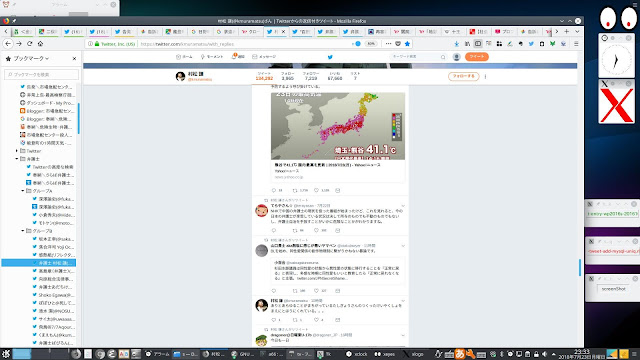Open Twitter メッセージ messages link
640x360 pixels.
(264, 57)
